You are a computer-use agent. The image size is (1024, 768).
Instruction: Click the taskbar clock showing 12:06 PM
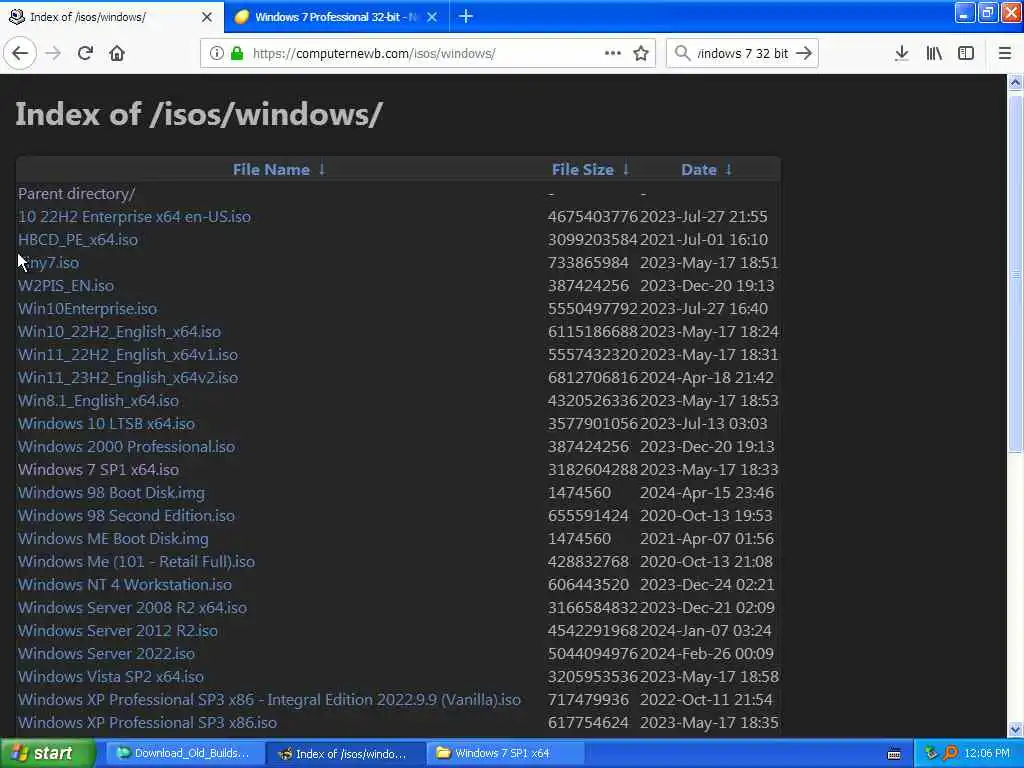pos(987,753)
